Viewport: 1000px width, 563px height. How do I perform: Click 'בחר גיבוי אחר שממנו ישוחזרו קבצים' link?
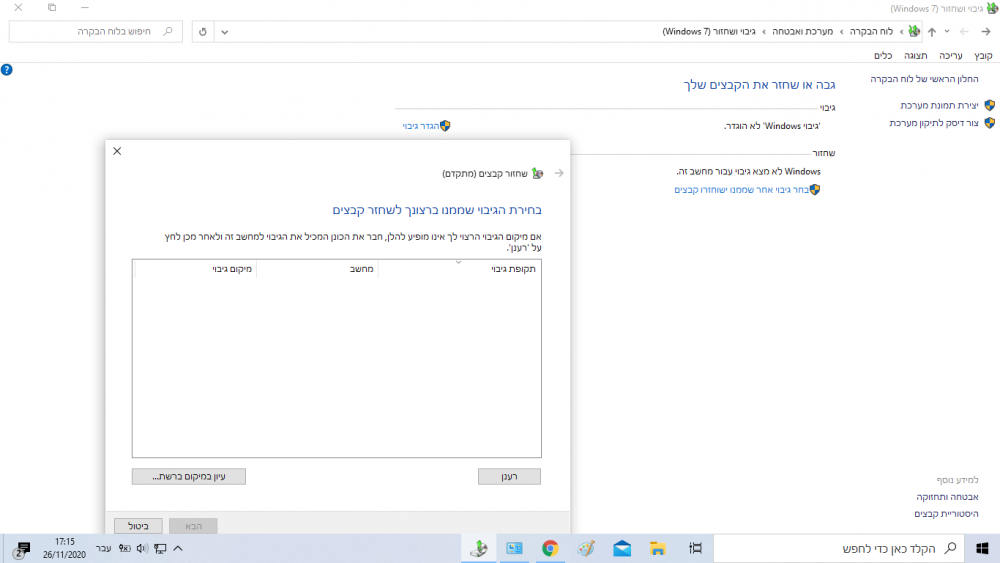coord(742,190)
